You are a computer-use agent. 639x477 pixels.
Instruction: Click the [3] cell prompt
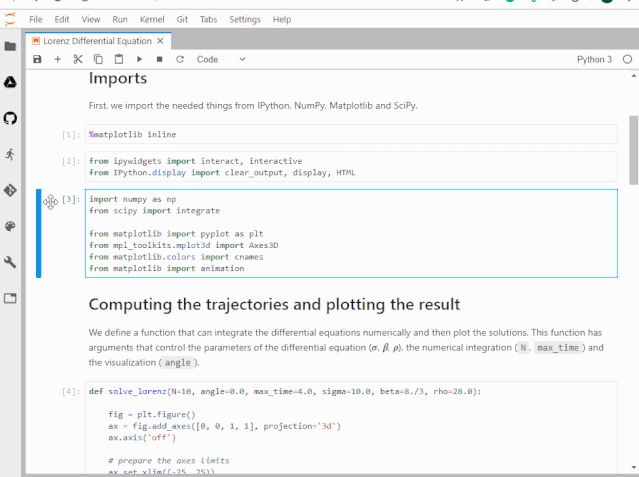click(x=71, y=199)
